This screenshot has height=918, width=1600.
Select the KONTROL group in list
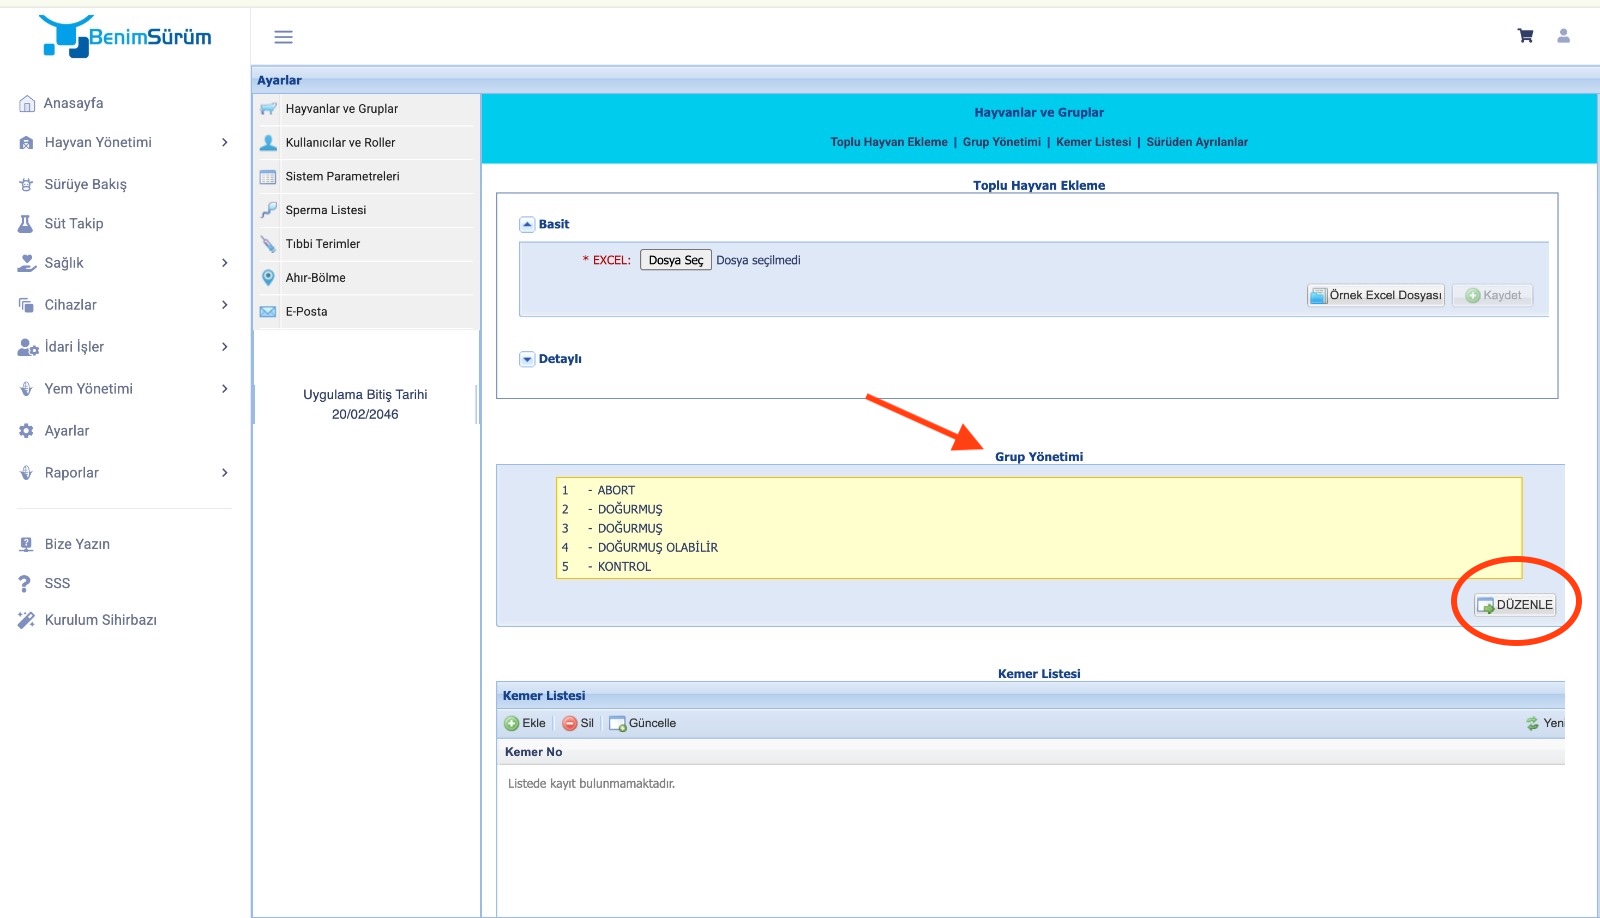pos(624,567)
